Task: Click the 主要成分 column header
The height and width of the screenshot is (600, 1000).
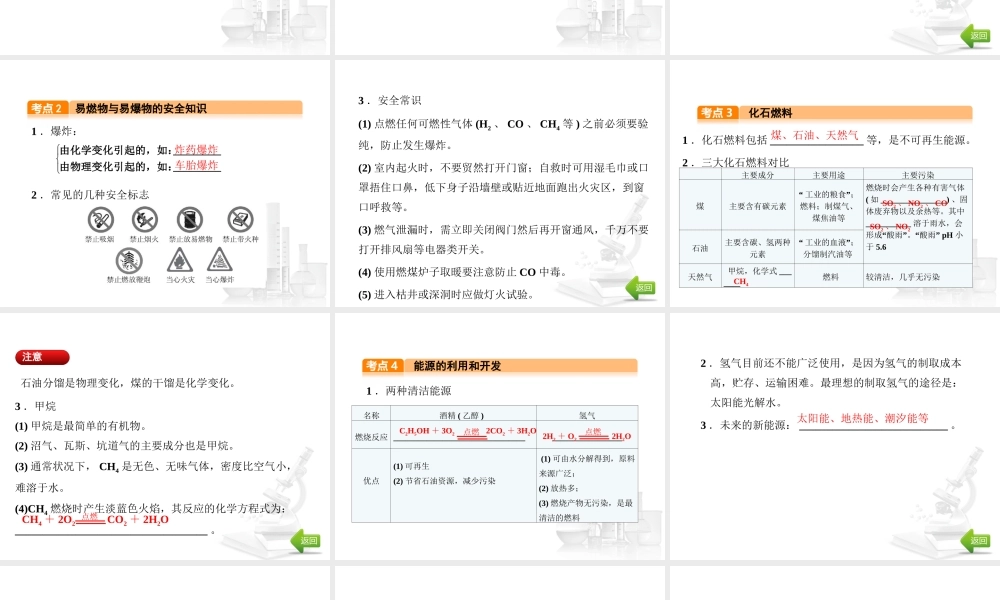Action: point(758,175)
